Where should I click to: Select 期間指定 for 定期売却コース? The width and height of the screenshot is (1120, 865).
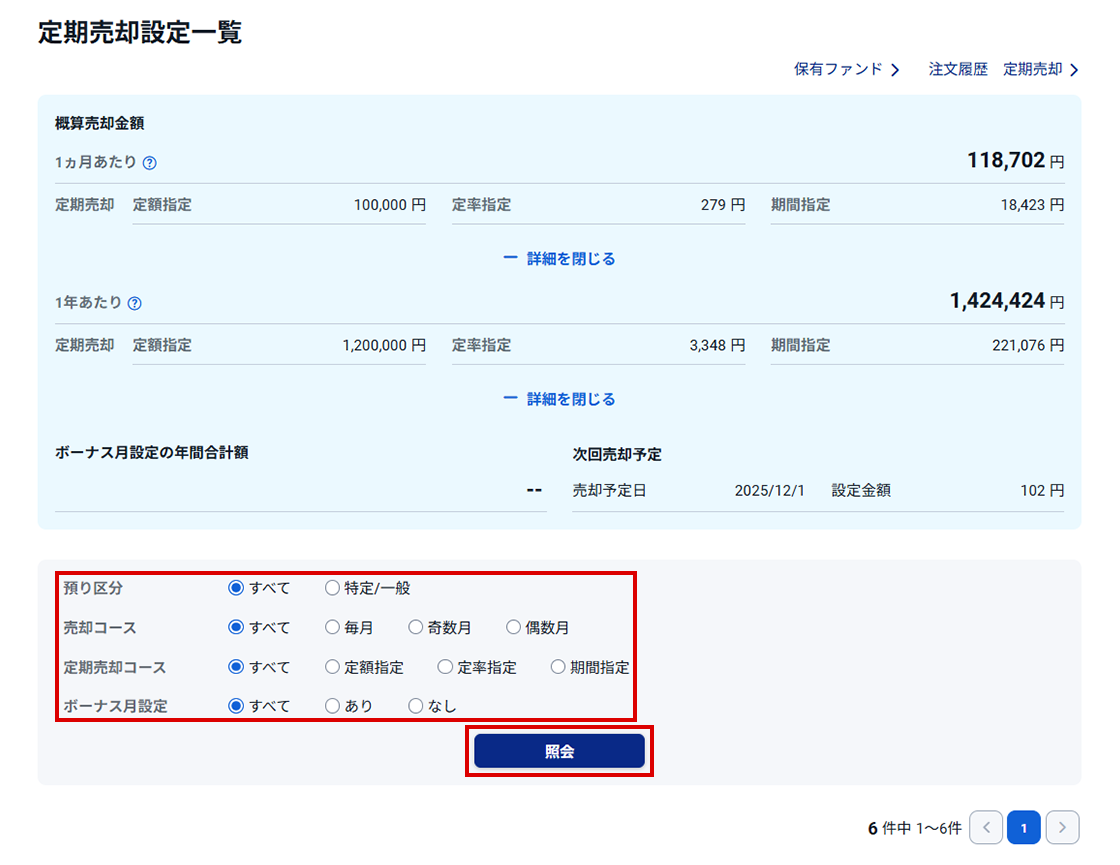point(559,667)
